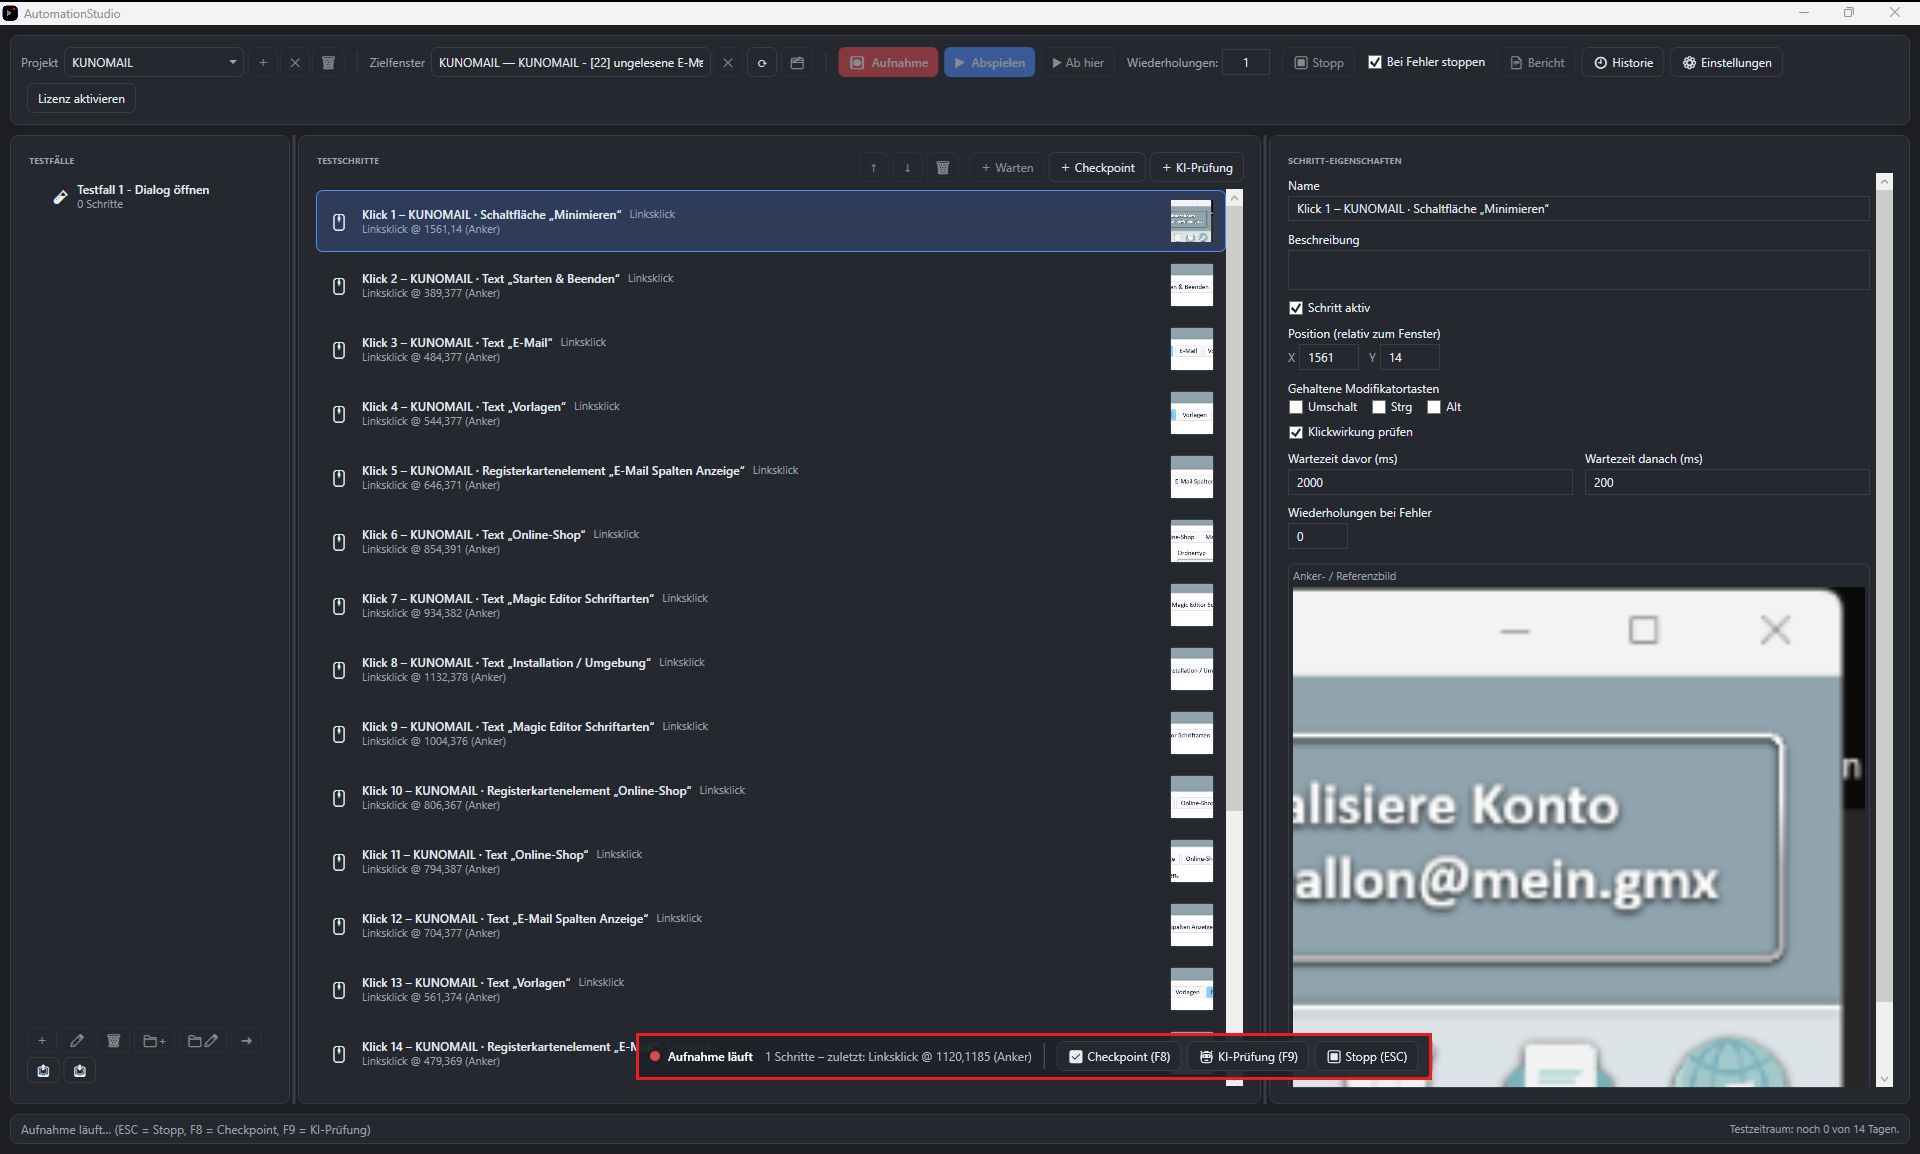Screen dimensions: 1920x1154
Task: Click the export (upload) icon in the Testfälle panel
Action: pos(43,1071)
